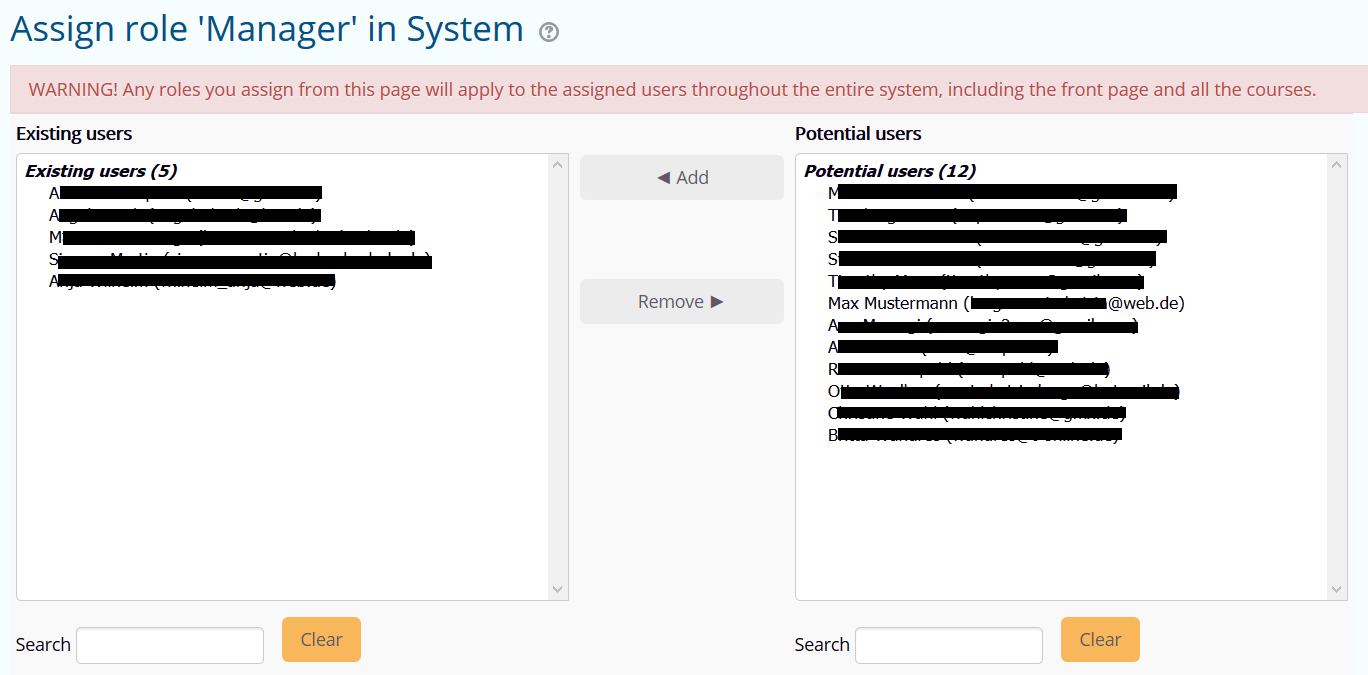
Task: Select Max Mustermann in Potential users list
Action: pyautogui.click(x=1005, y=303)
